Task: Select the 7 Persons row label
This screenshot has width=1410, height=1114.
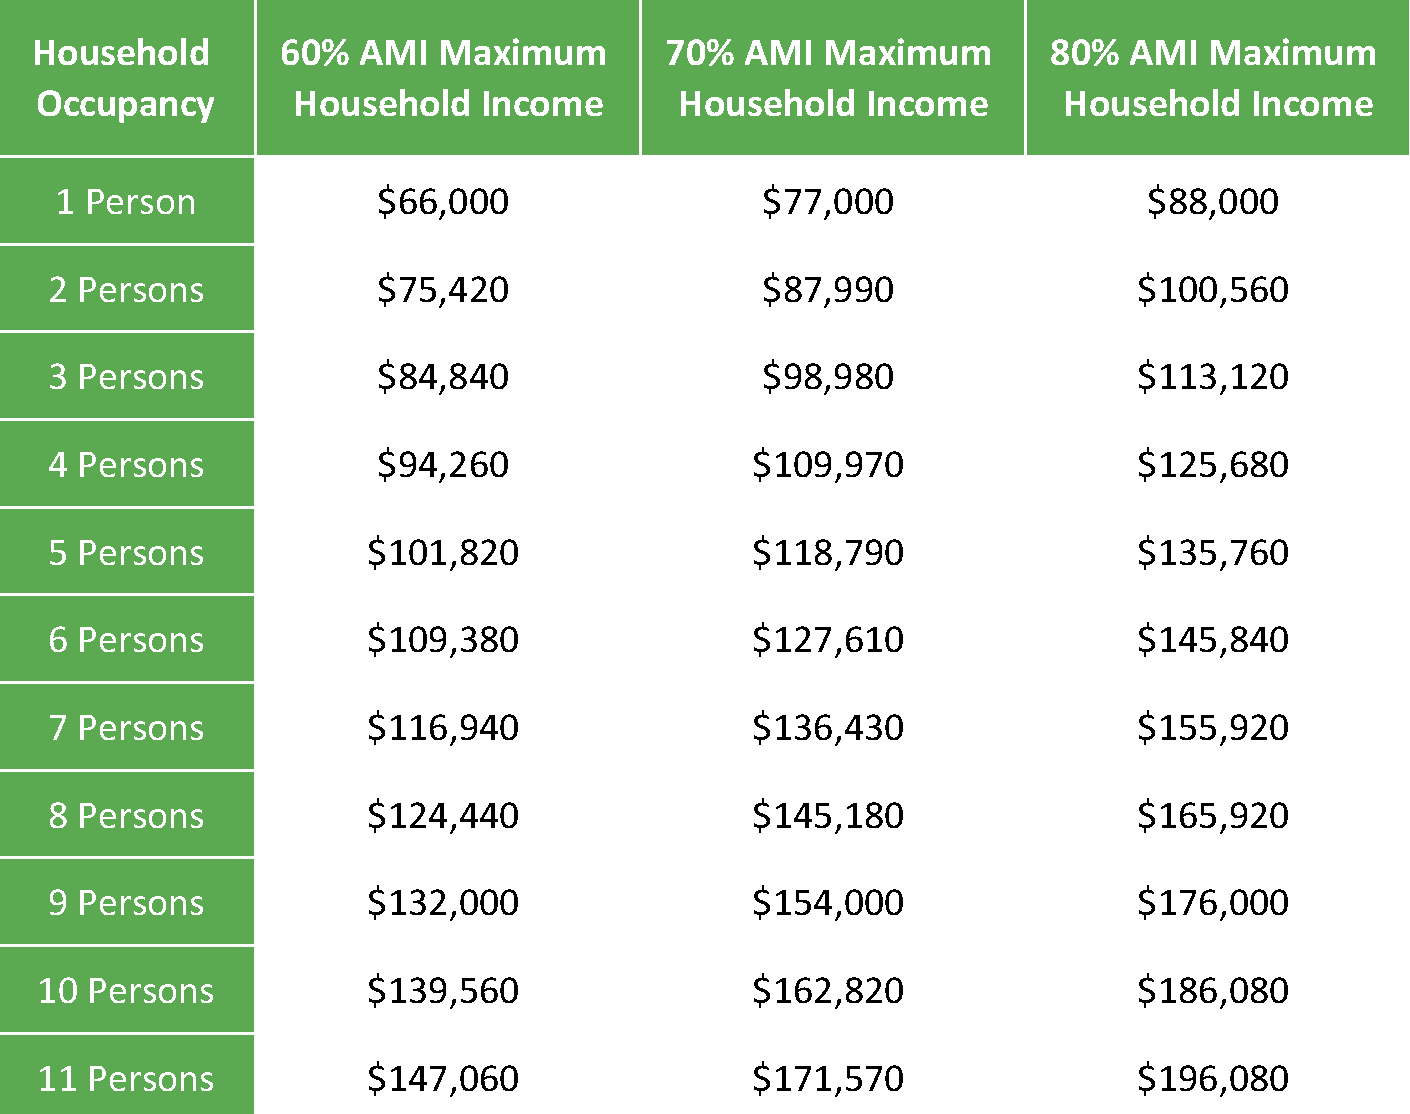Action: point(126,727)
